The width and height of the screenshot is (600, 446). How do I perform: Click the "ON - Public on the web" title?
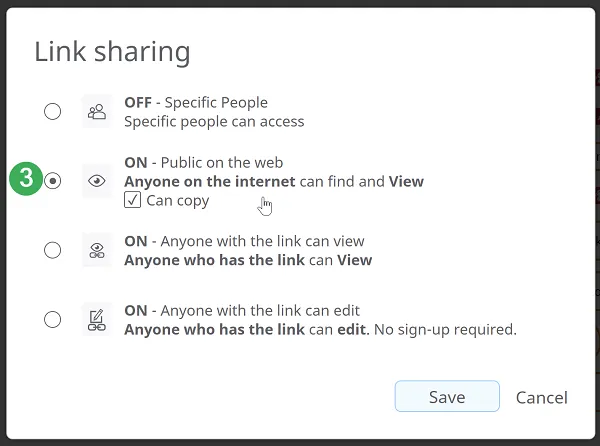tap(203, 163)
